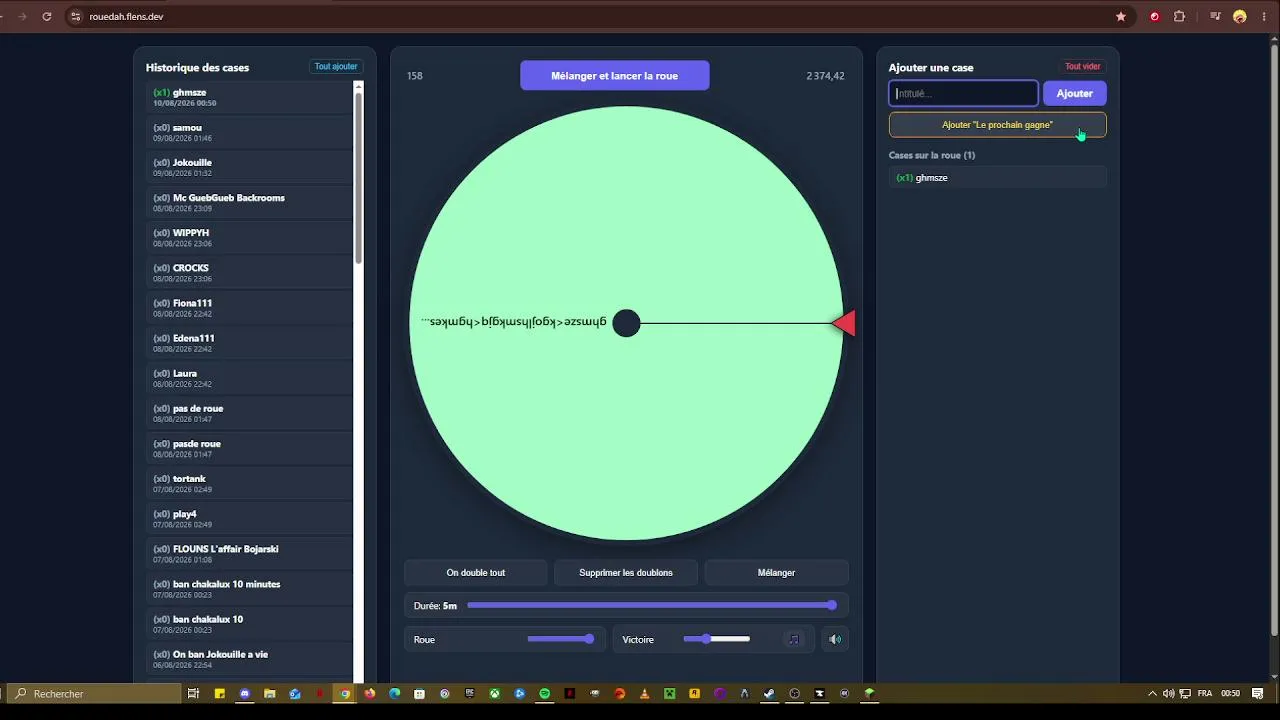Viewport: 1280px width, 720px height.
Task: Click the red wheel pointer arrow
Action: coord(844,323)
